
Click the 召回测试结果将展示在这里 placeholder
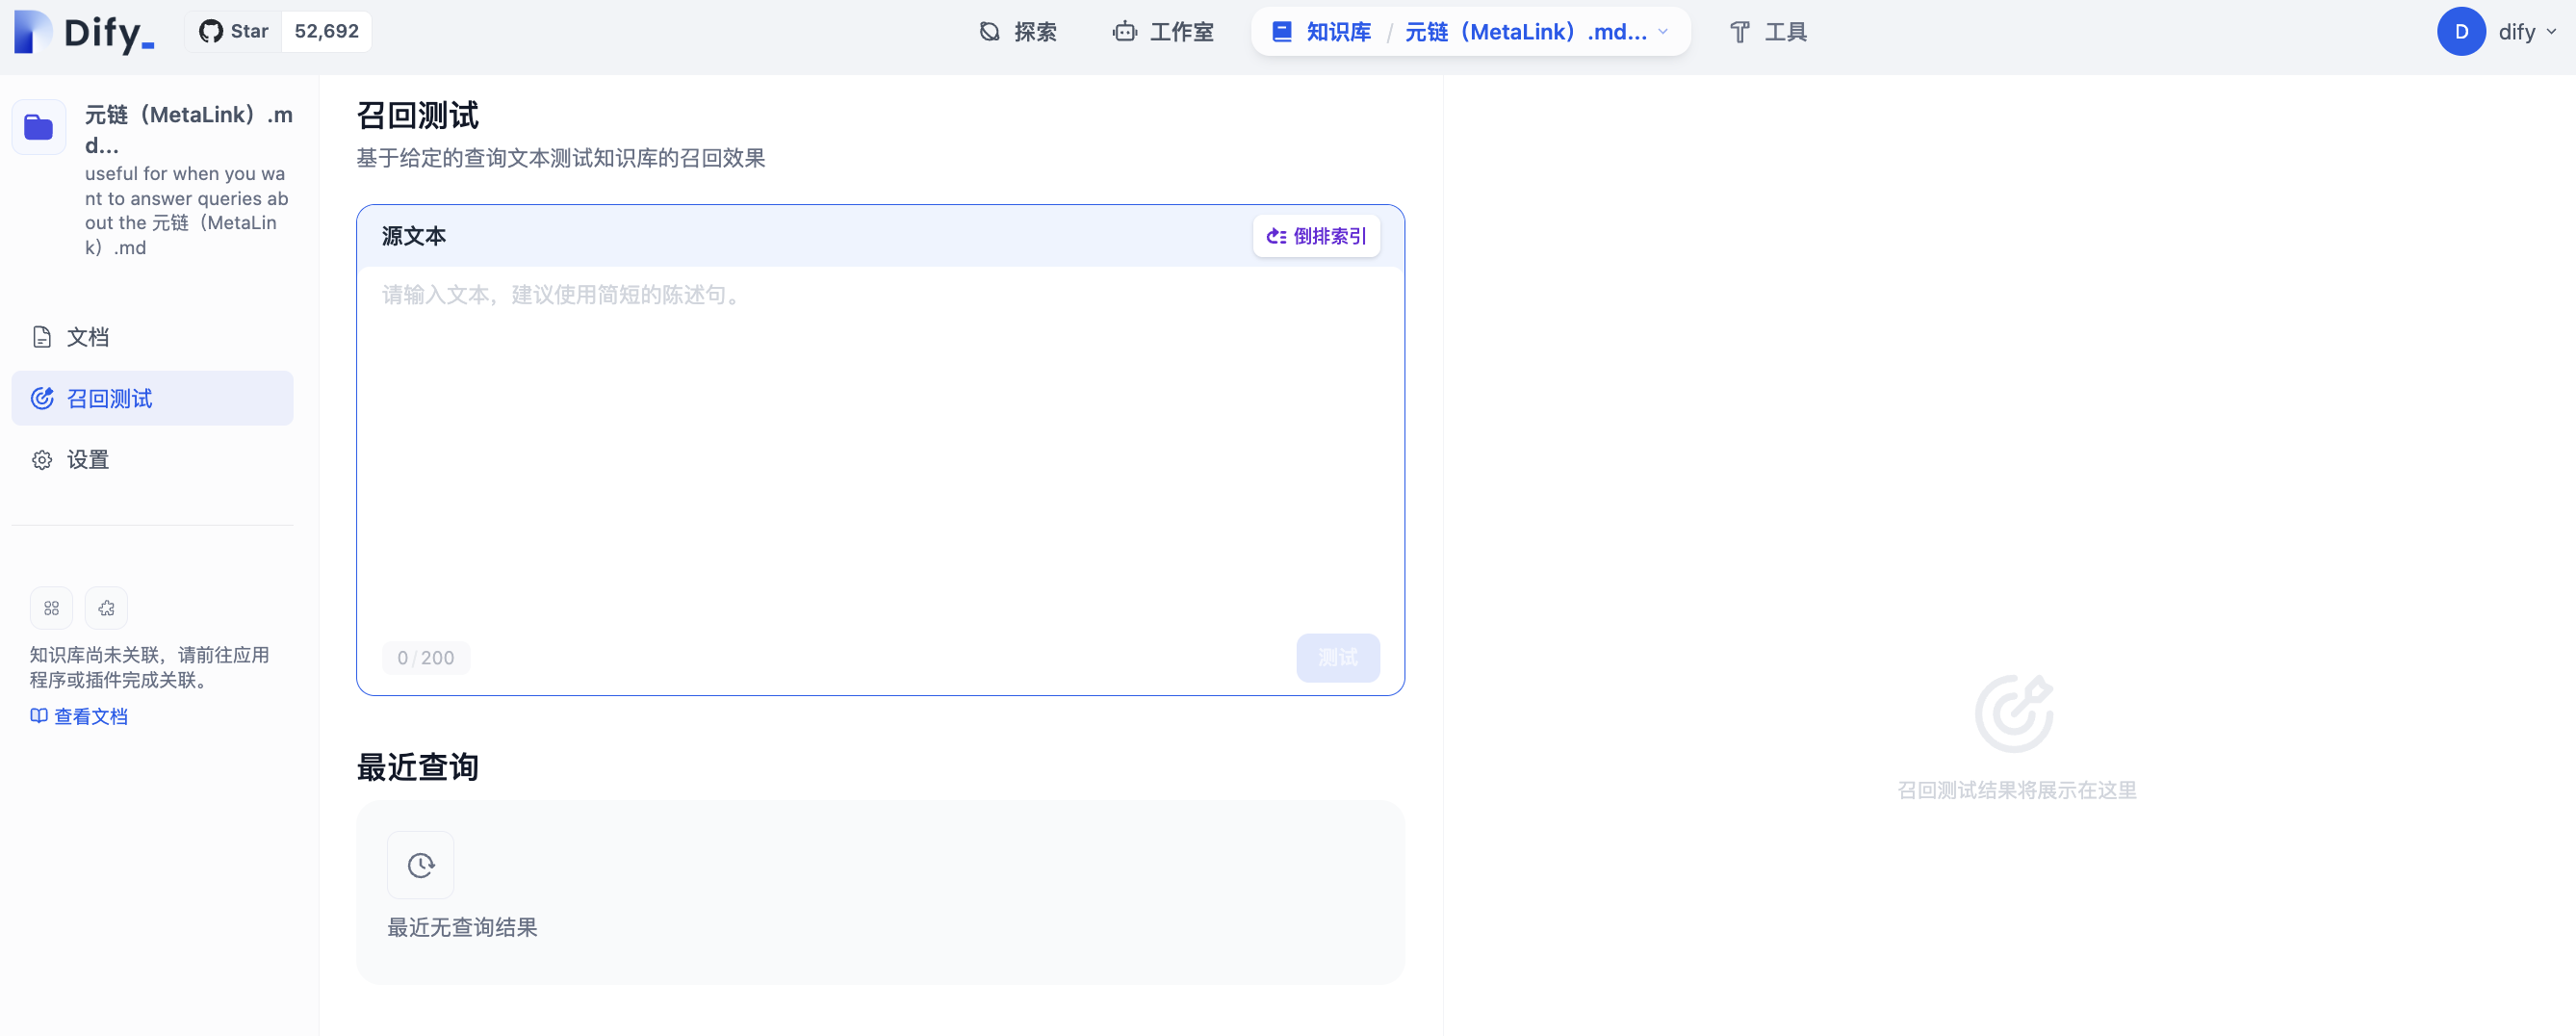2017,790
